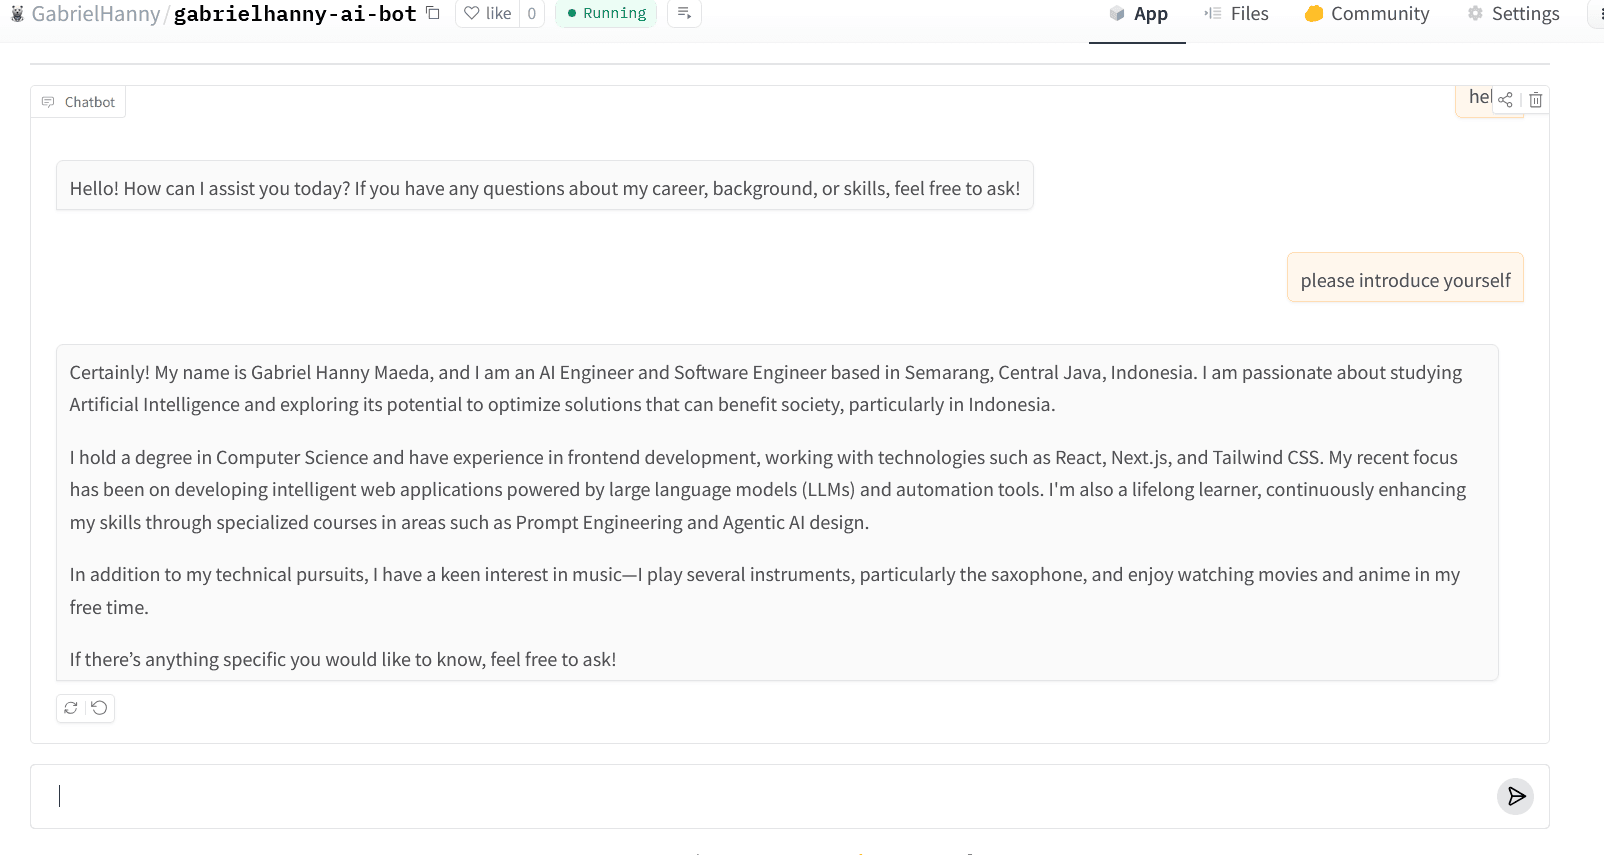This screenshot has width=1604, height=855.
Task: Switch to the App tab
Action: [x=1138, y=14]
